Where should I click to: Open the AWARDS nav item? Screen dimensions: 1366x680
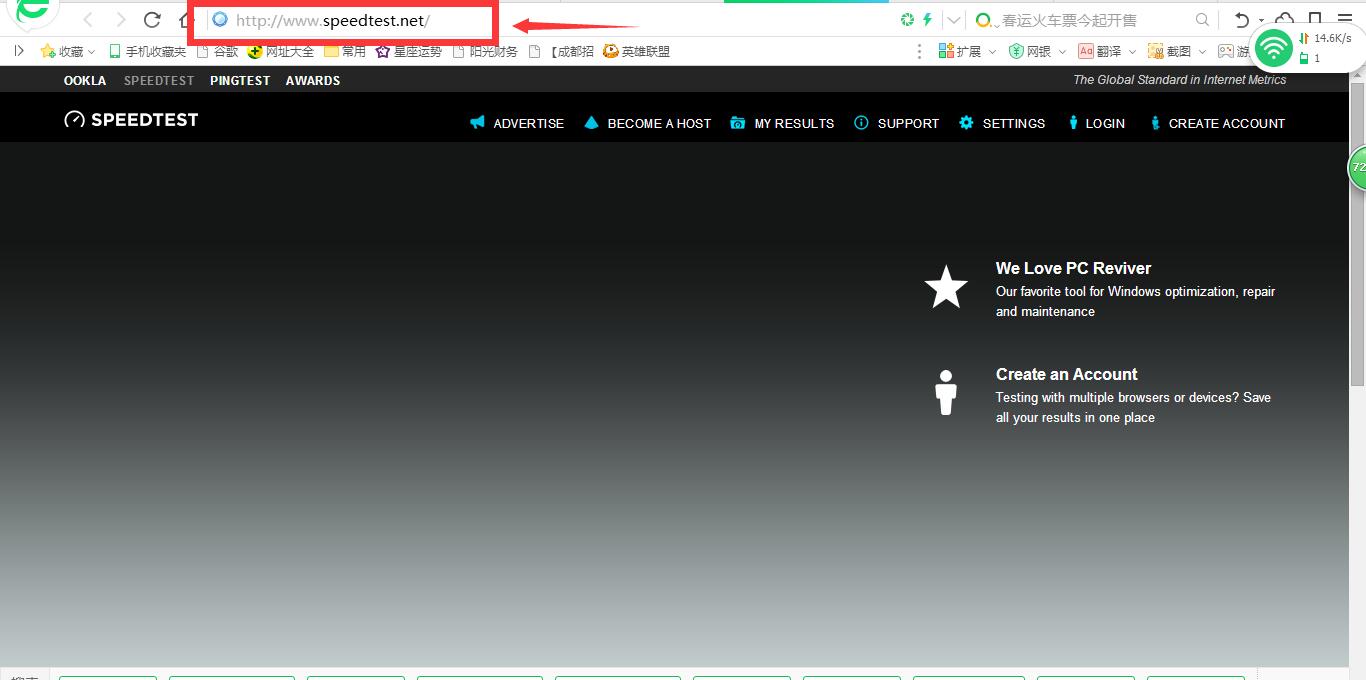click(313, 80)
